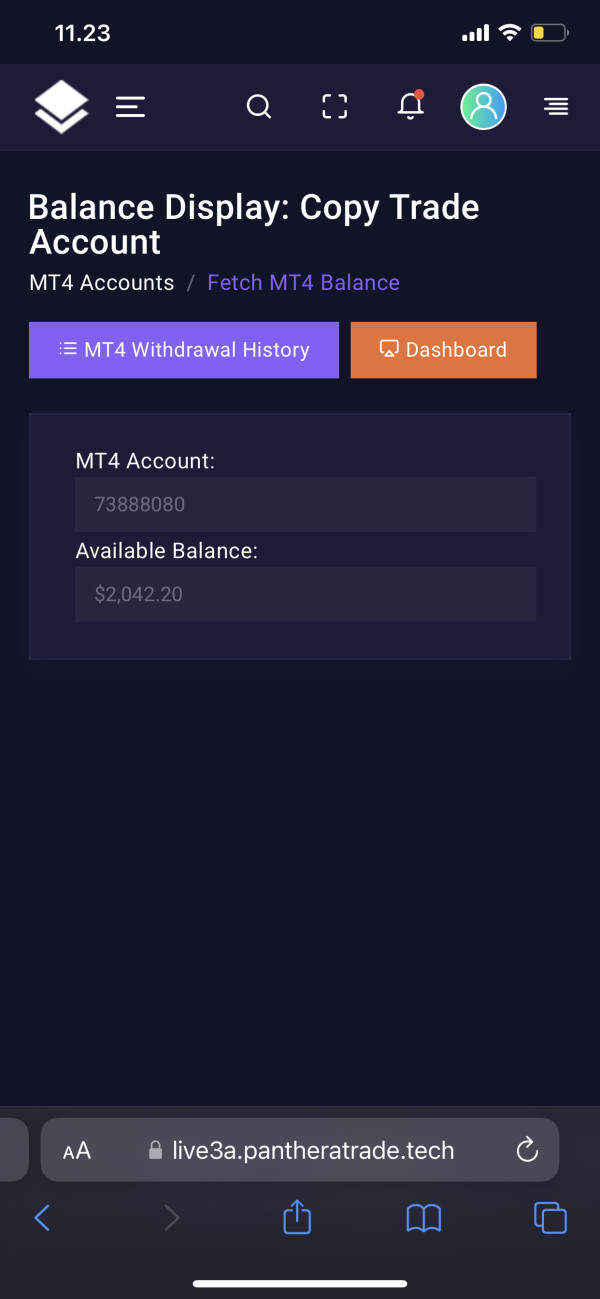The width and height of the screenshot is (600, 1299).
Task: Open the search magnifier icon
Action: (259, 107)
